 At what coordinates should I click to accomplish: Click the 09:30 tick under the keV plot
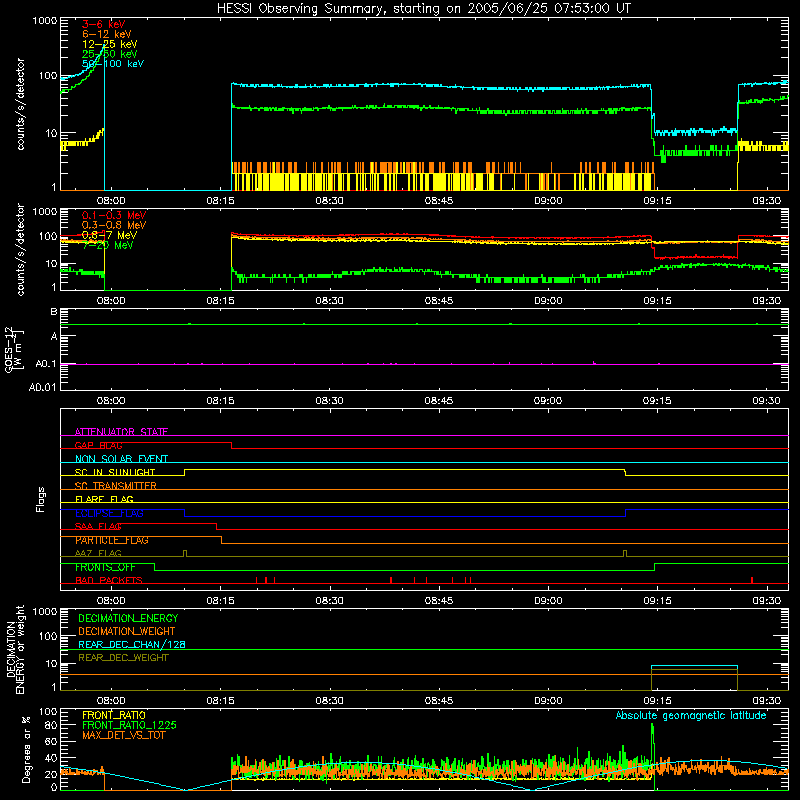coord(767,201)
